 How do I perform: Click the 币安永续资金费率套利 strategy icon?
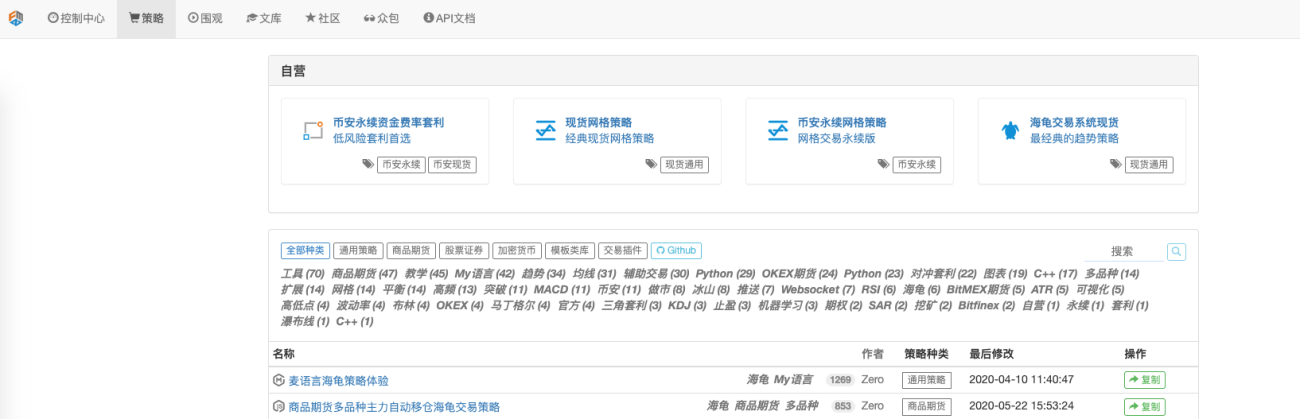click(313, 131)
